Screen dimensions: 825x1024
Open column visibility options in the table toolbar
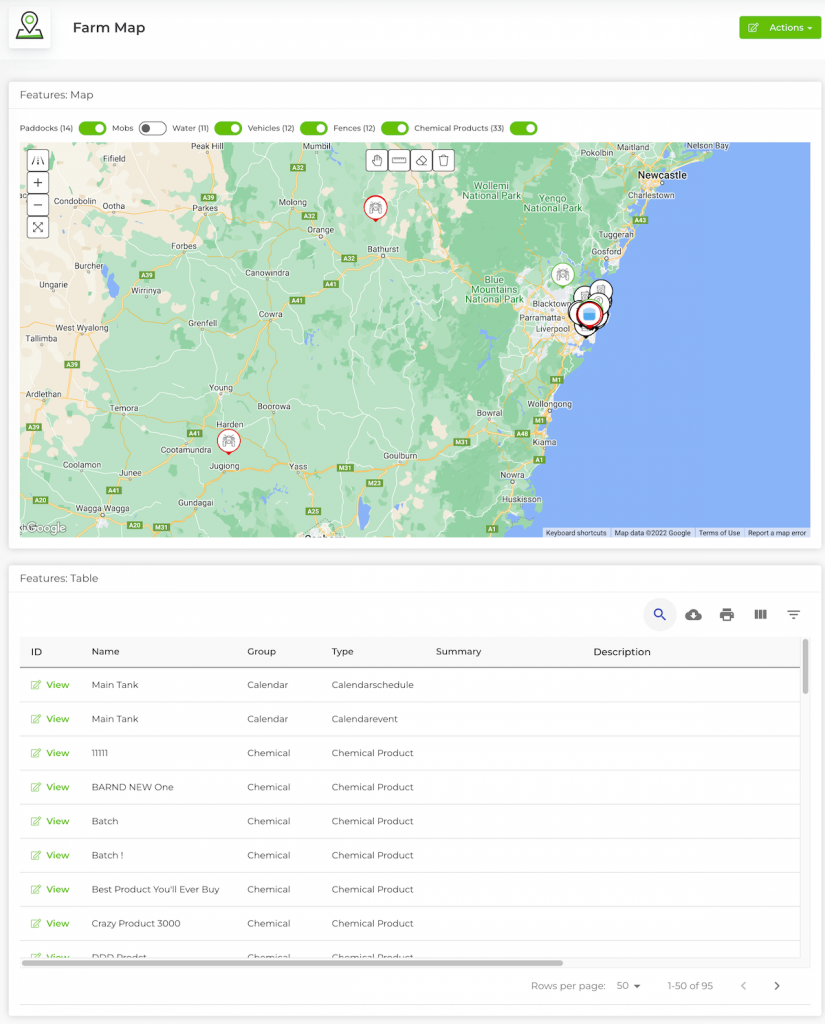(760, 615)
